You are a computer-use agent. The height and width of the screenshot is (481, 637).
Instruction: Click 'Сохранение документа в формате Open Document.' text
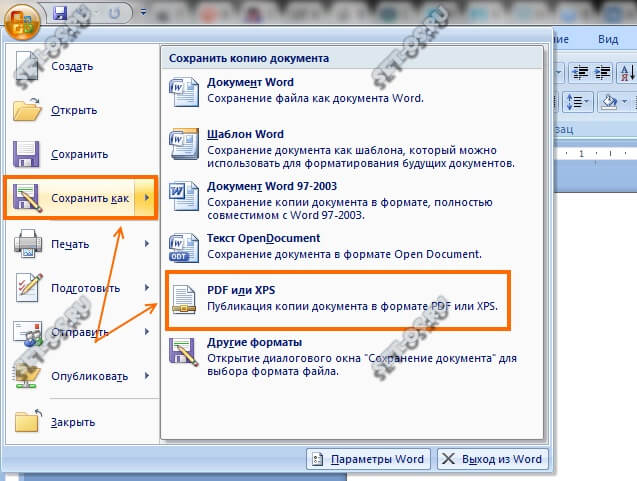[344, 254]
